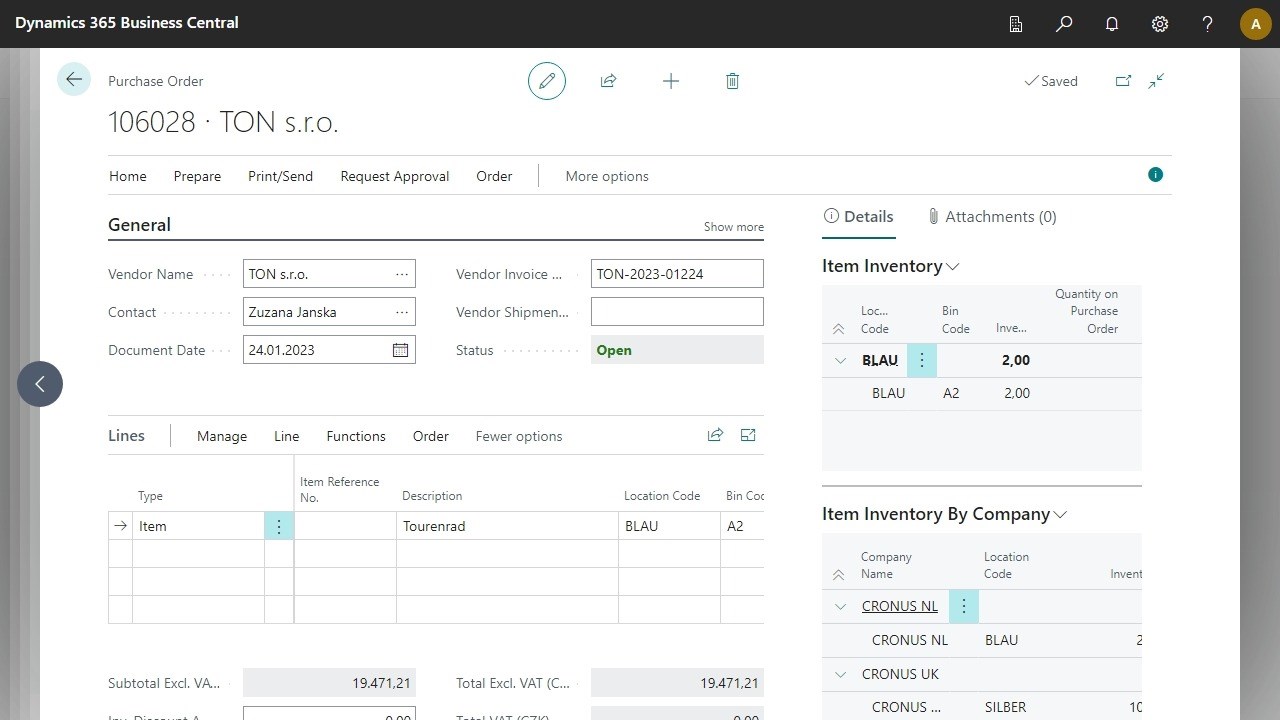Click Fewer options in the Lines toolbar
Image resolution: width=1280 pixels, height=720 pixels.
click(518, 436)
